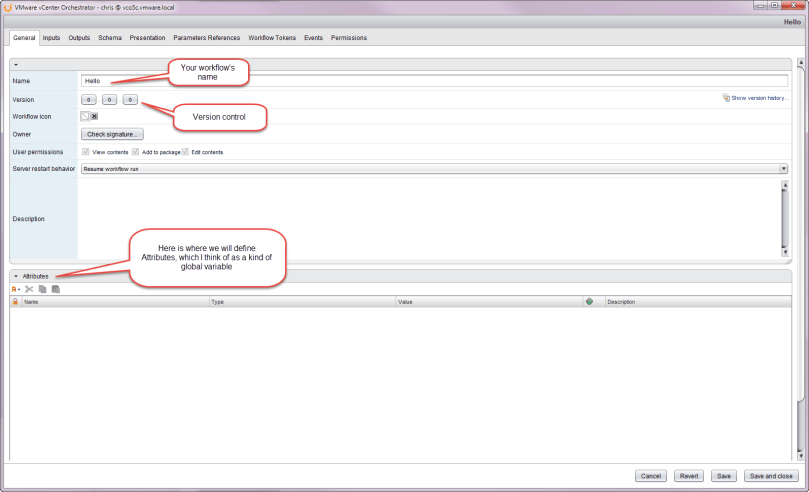Click the cut attribute scissors icon
The height and width of the screenshot is (492, 809).
[29, 289]
